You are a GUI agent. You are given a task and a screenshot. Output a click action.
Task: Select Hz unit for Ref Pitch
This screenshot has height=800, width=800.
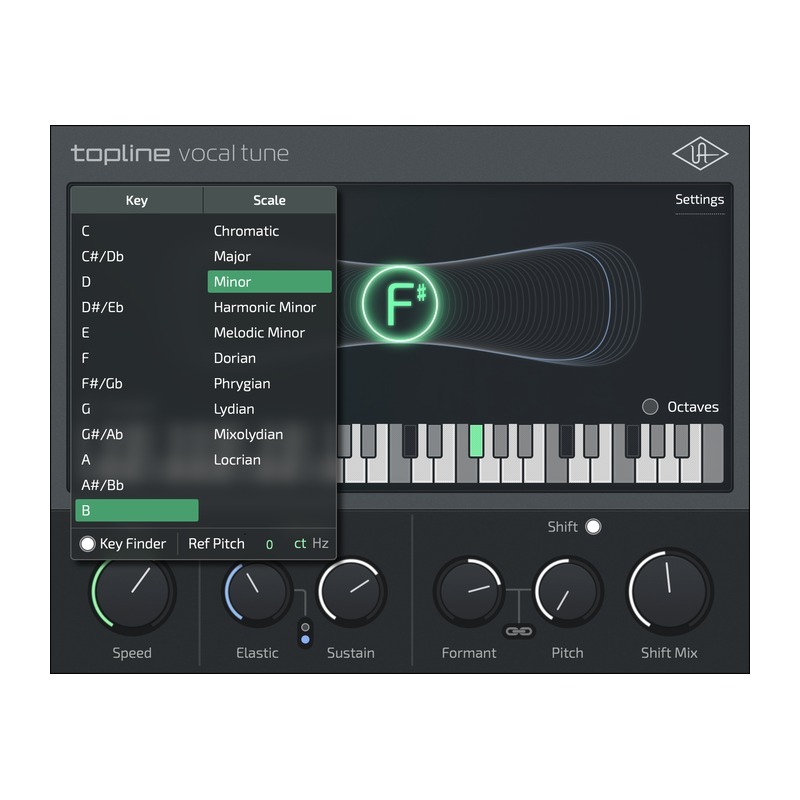click(320, 543)
